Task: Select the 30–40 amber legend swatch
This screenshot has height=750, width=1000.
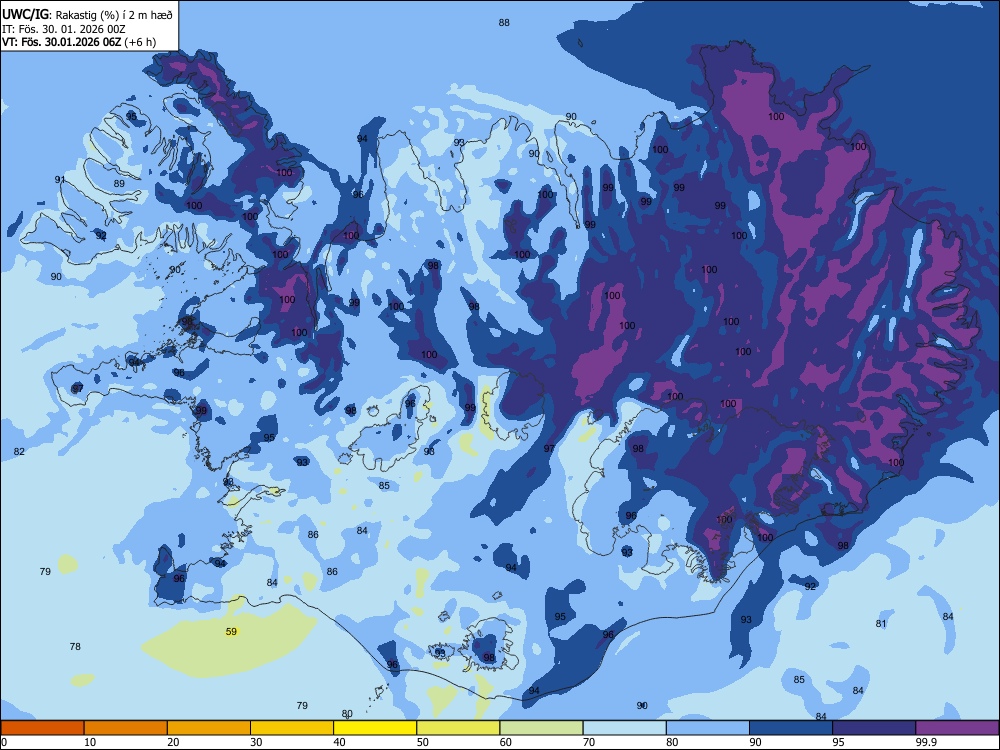Action: pyautogui.click(x=292, y=728)
